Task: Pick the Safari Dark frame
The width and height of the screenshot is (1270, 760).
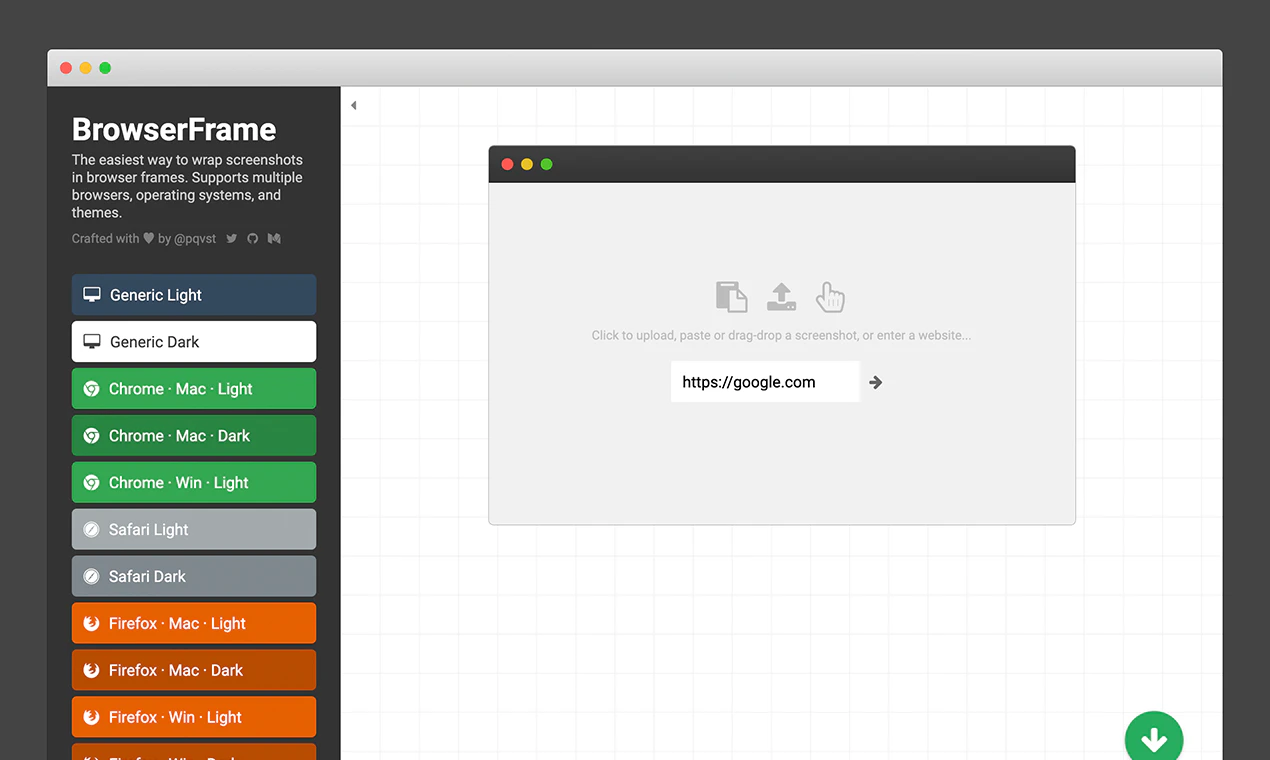Action: click(194, 577)
